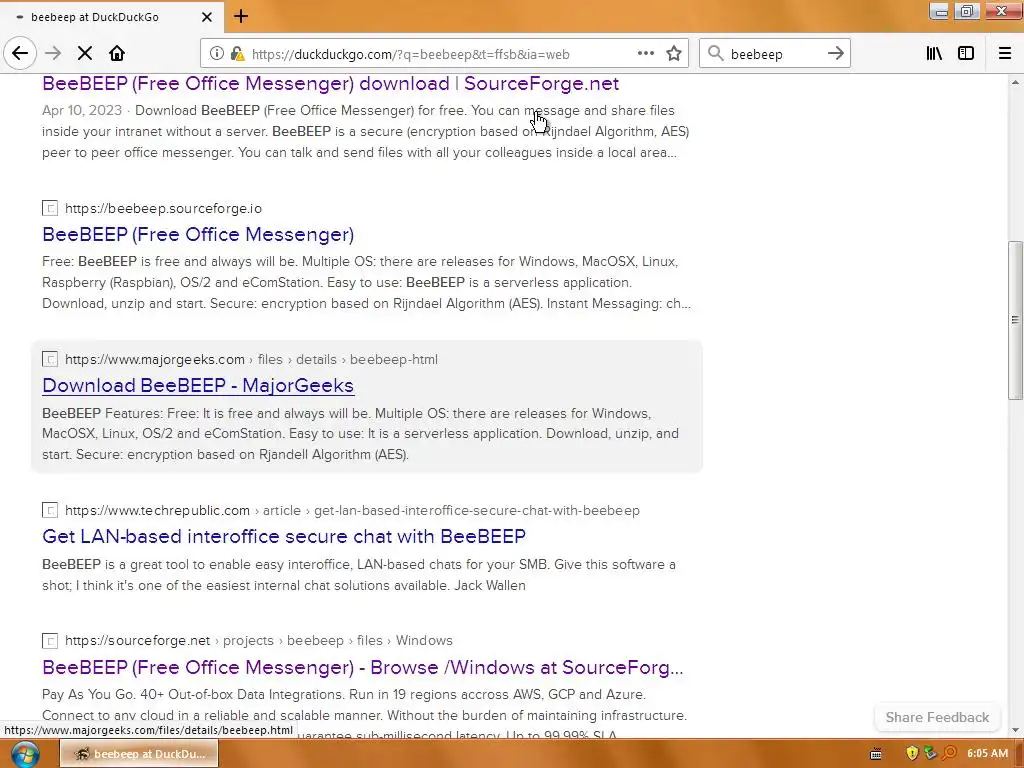Click the https://beebeep.sourceforge.io URL text
Image resolution: width=1024 pixels, height=768 pixels.
click(x=163, y=208)
